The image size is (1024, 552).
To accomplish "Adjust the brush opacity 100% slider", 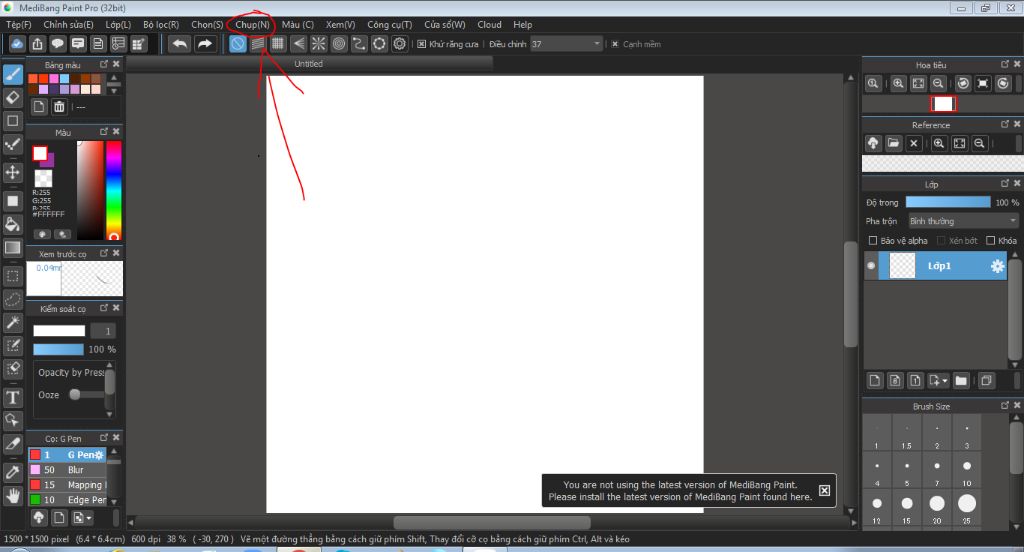I will coord(58,349).
